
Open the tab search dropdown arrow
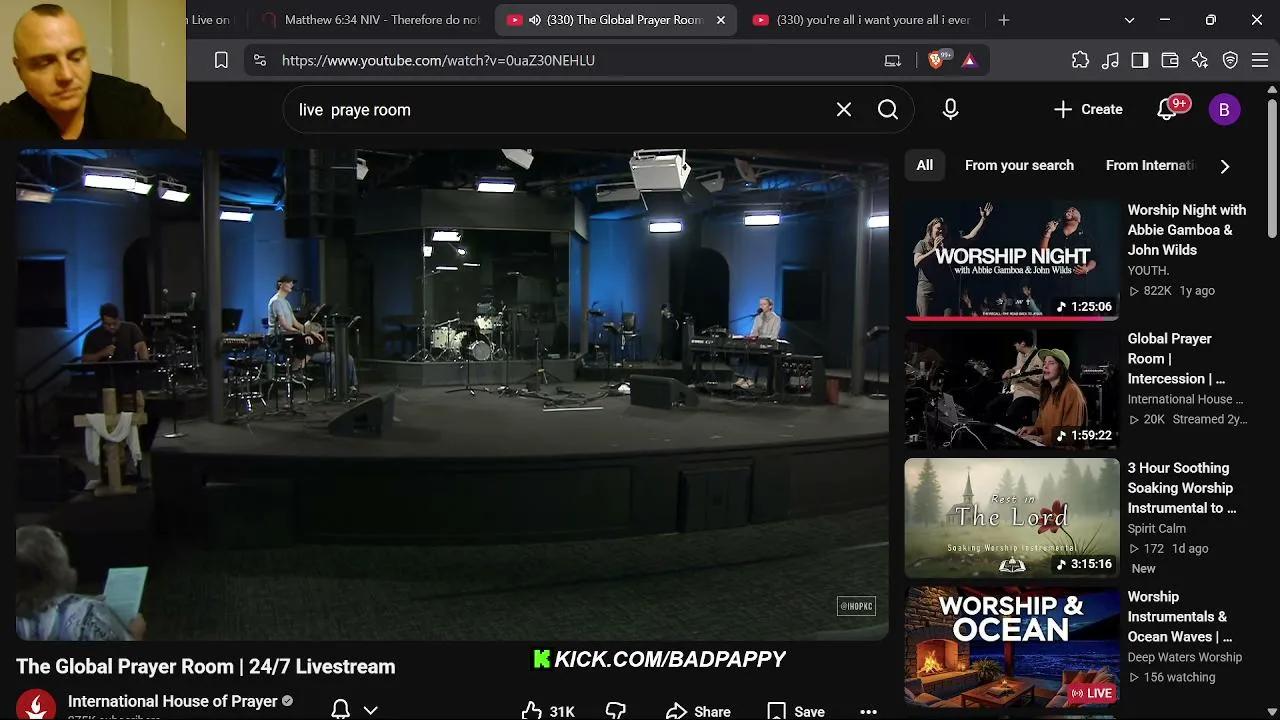[x=1129, y=20]
